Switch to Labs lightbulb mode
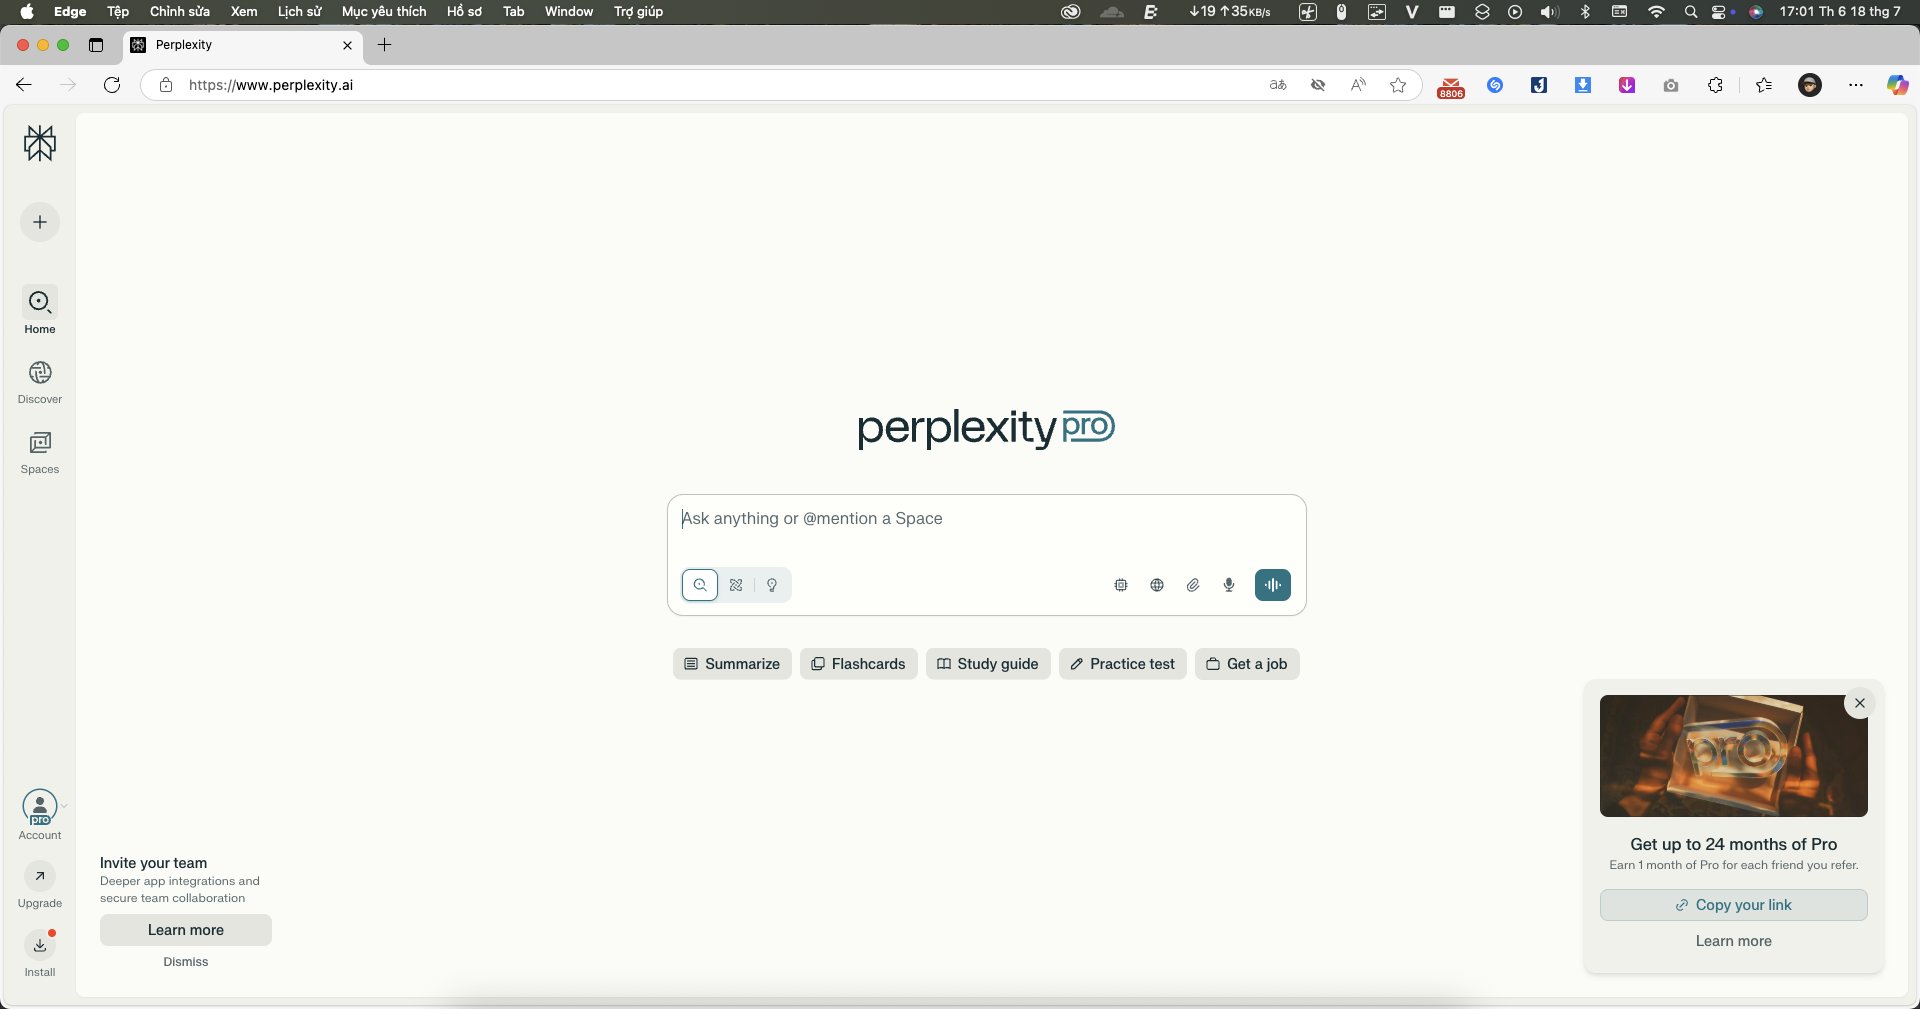The height and width of the screenshot is (1009, 1920). click(772, 585)
